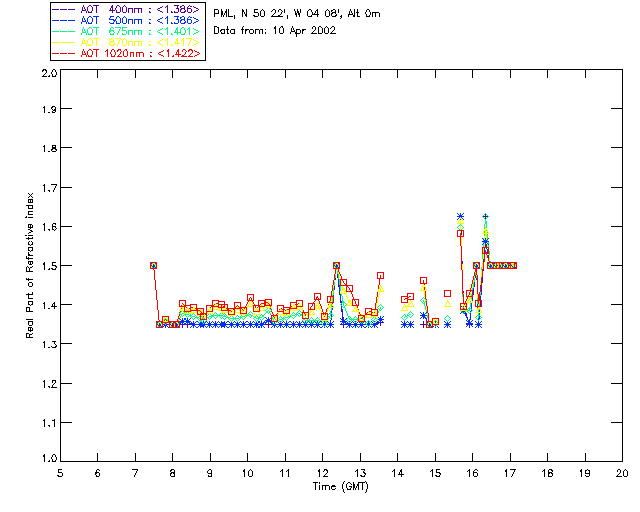Click the 12 x-axis label

pos(322,473)
